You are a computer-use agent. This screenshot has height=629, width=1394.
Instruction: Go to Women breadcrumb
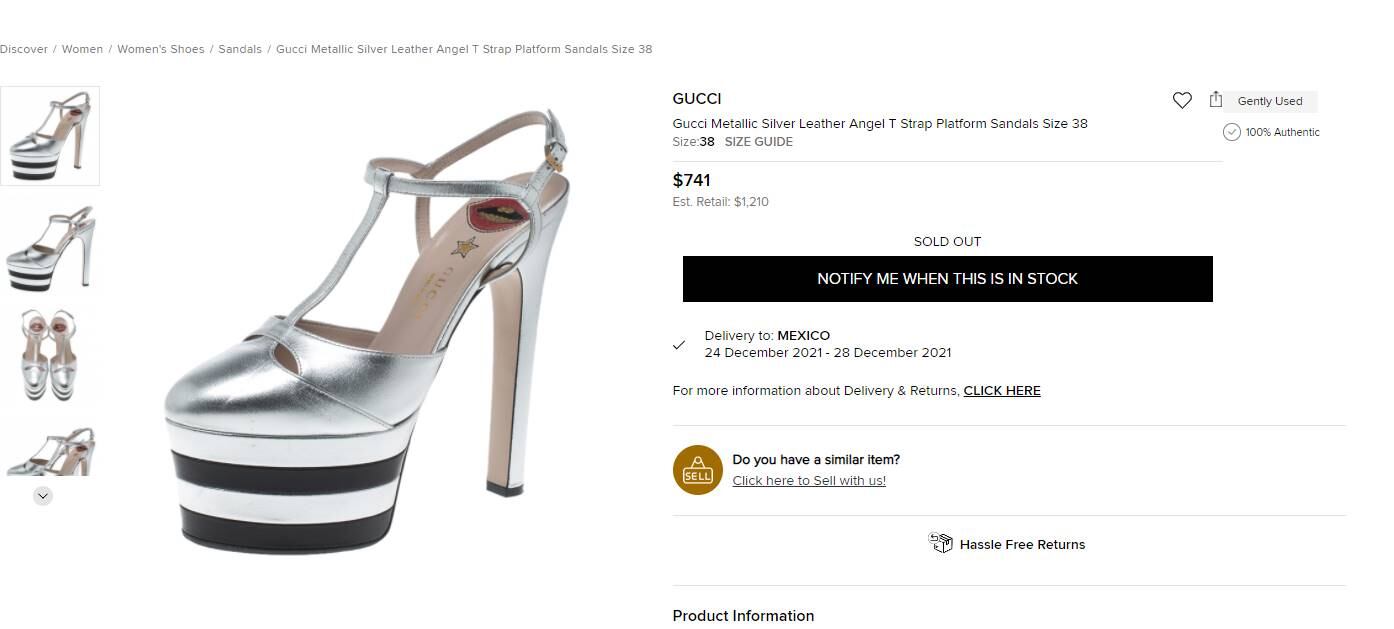[x=82, y=49]
